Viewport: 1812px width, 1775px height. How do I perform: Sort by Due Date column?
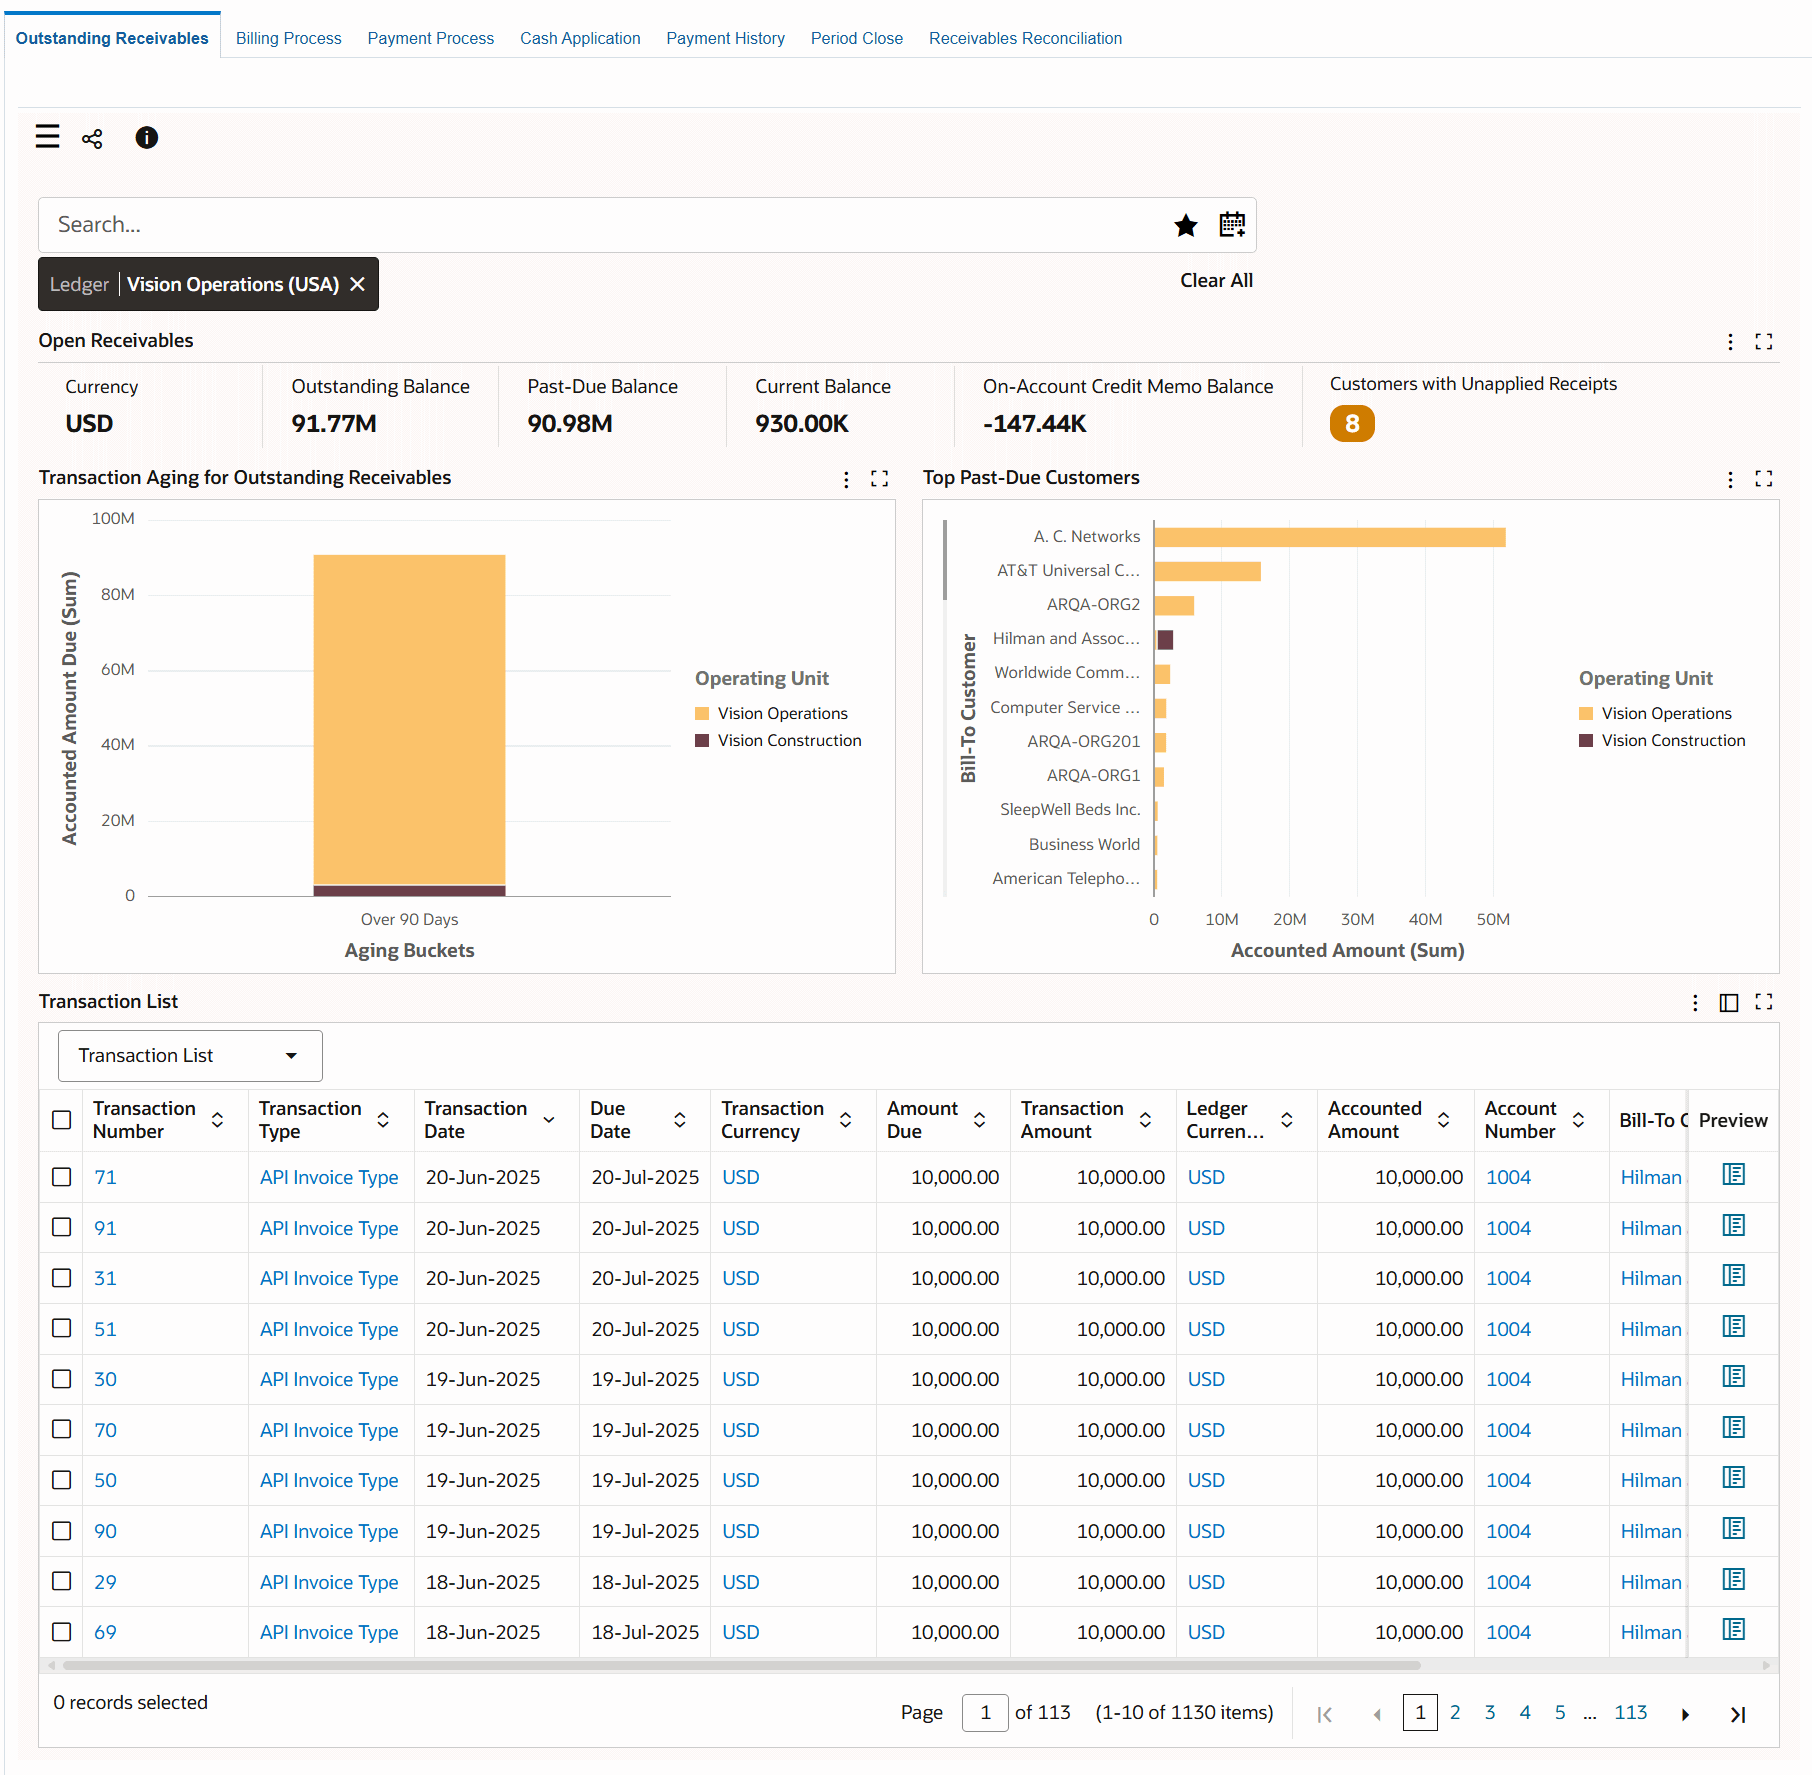[x=680, y=1120]
